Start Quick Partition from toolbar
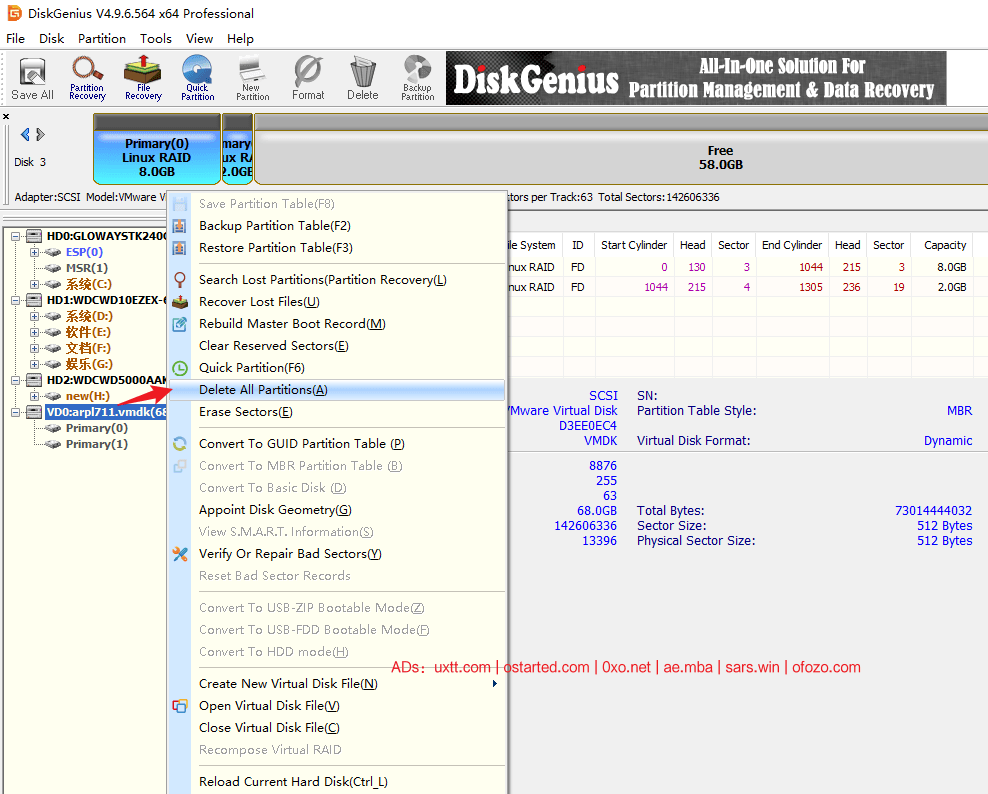Screen dimensions: 988x794 [198, 79]
